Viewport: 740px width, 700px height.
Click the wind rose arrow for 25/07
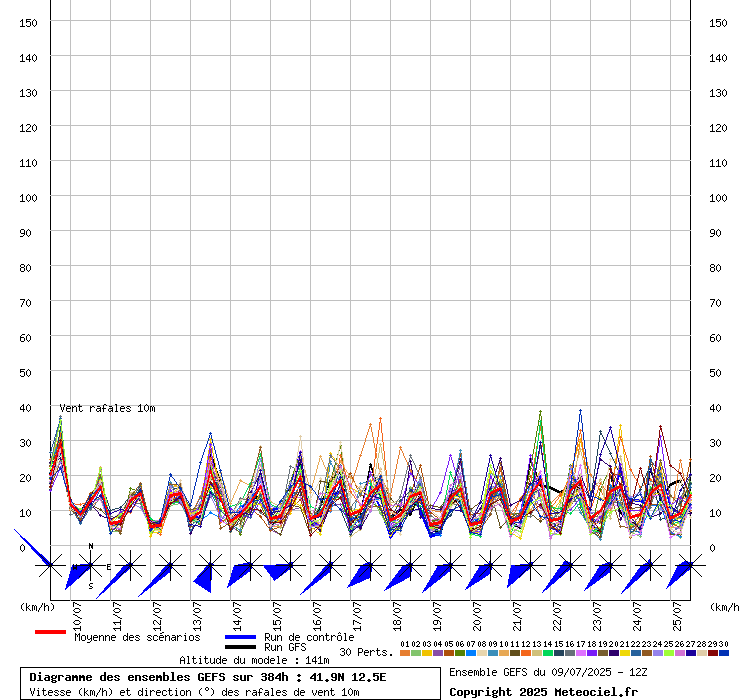click(x=679, y=576)
